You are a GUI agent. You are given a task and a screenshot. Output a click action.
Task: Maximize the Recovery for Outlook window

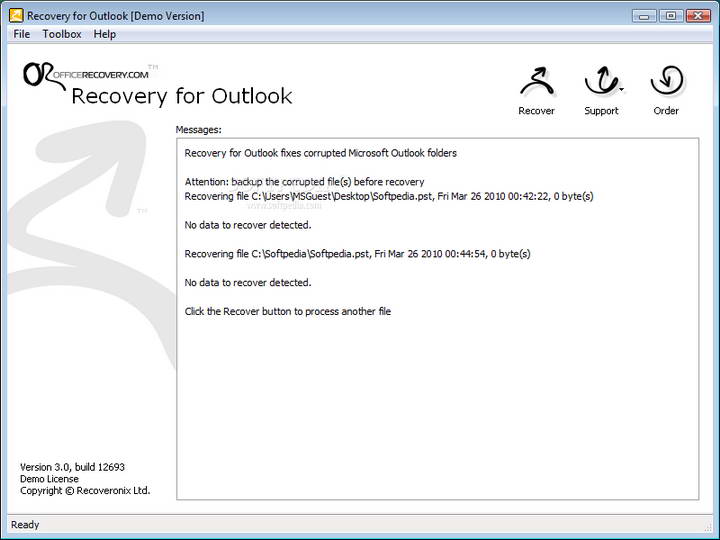coord(670,16)
